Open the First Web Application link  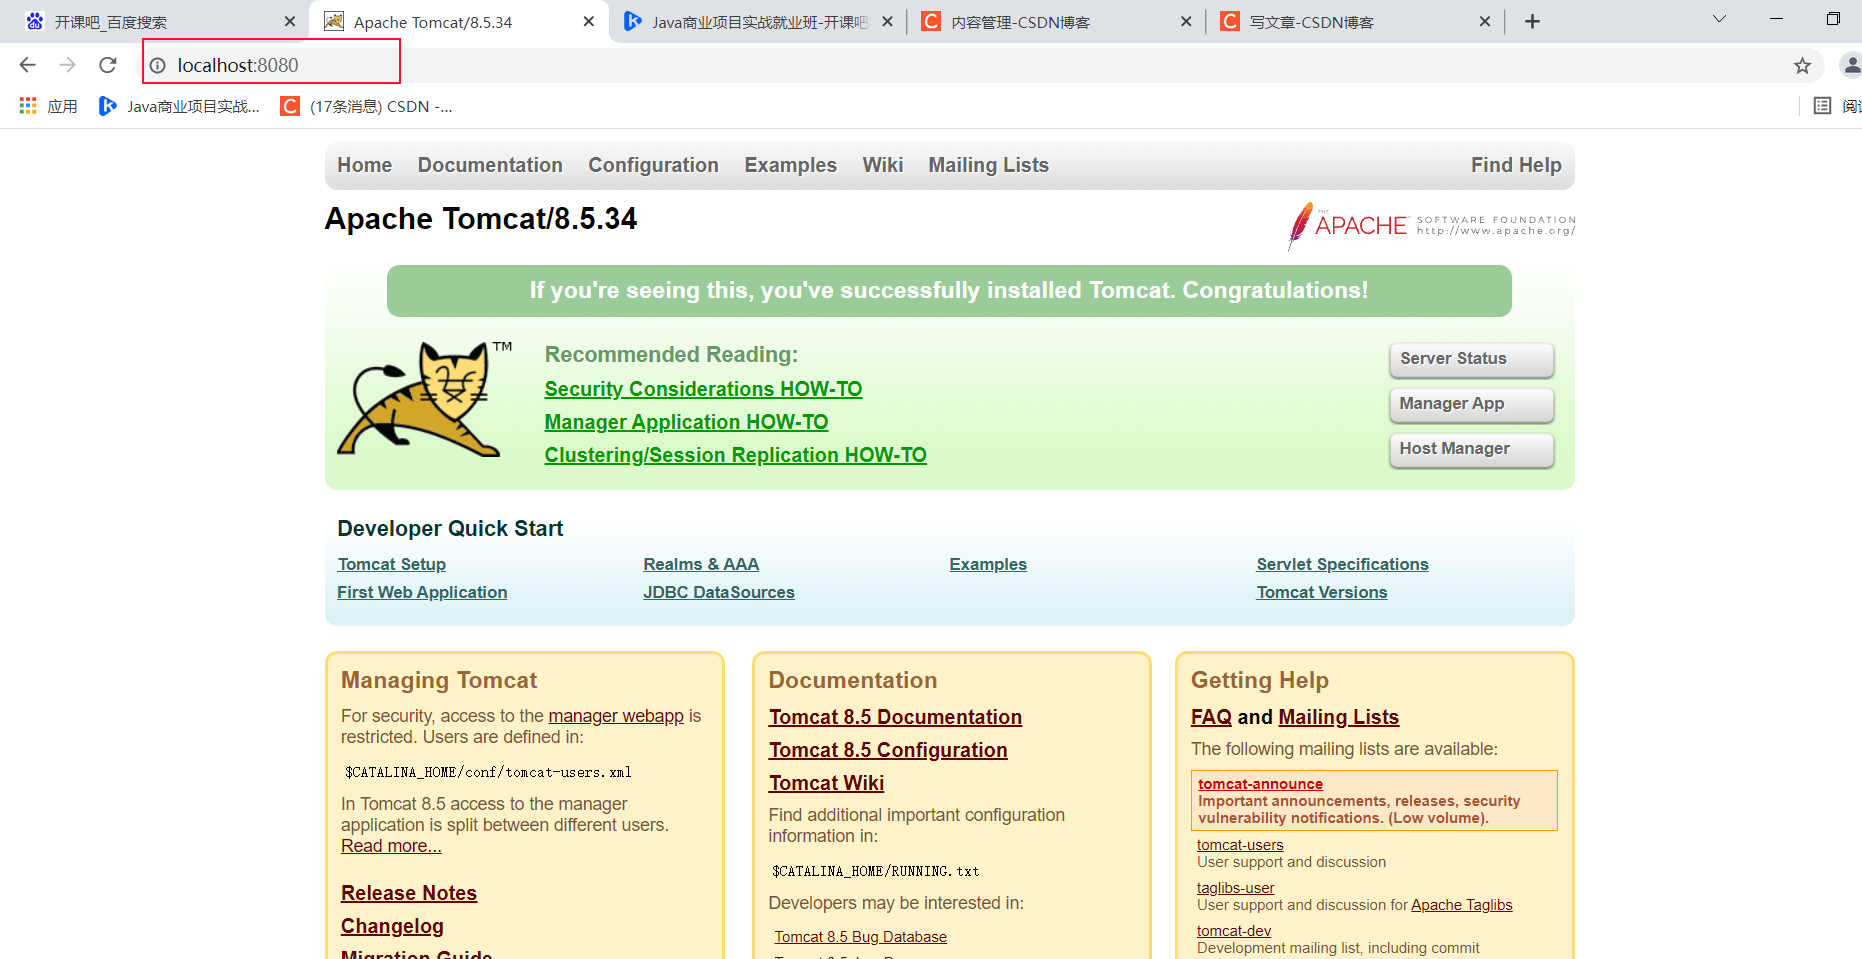point(422,592)
